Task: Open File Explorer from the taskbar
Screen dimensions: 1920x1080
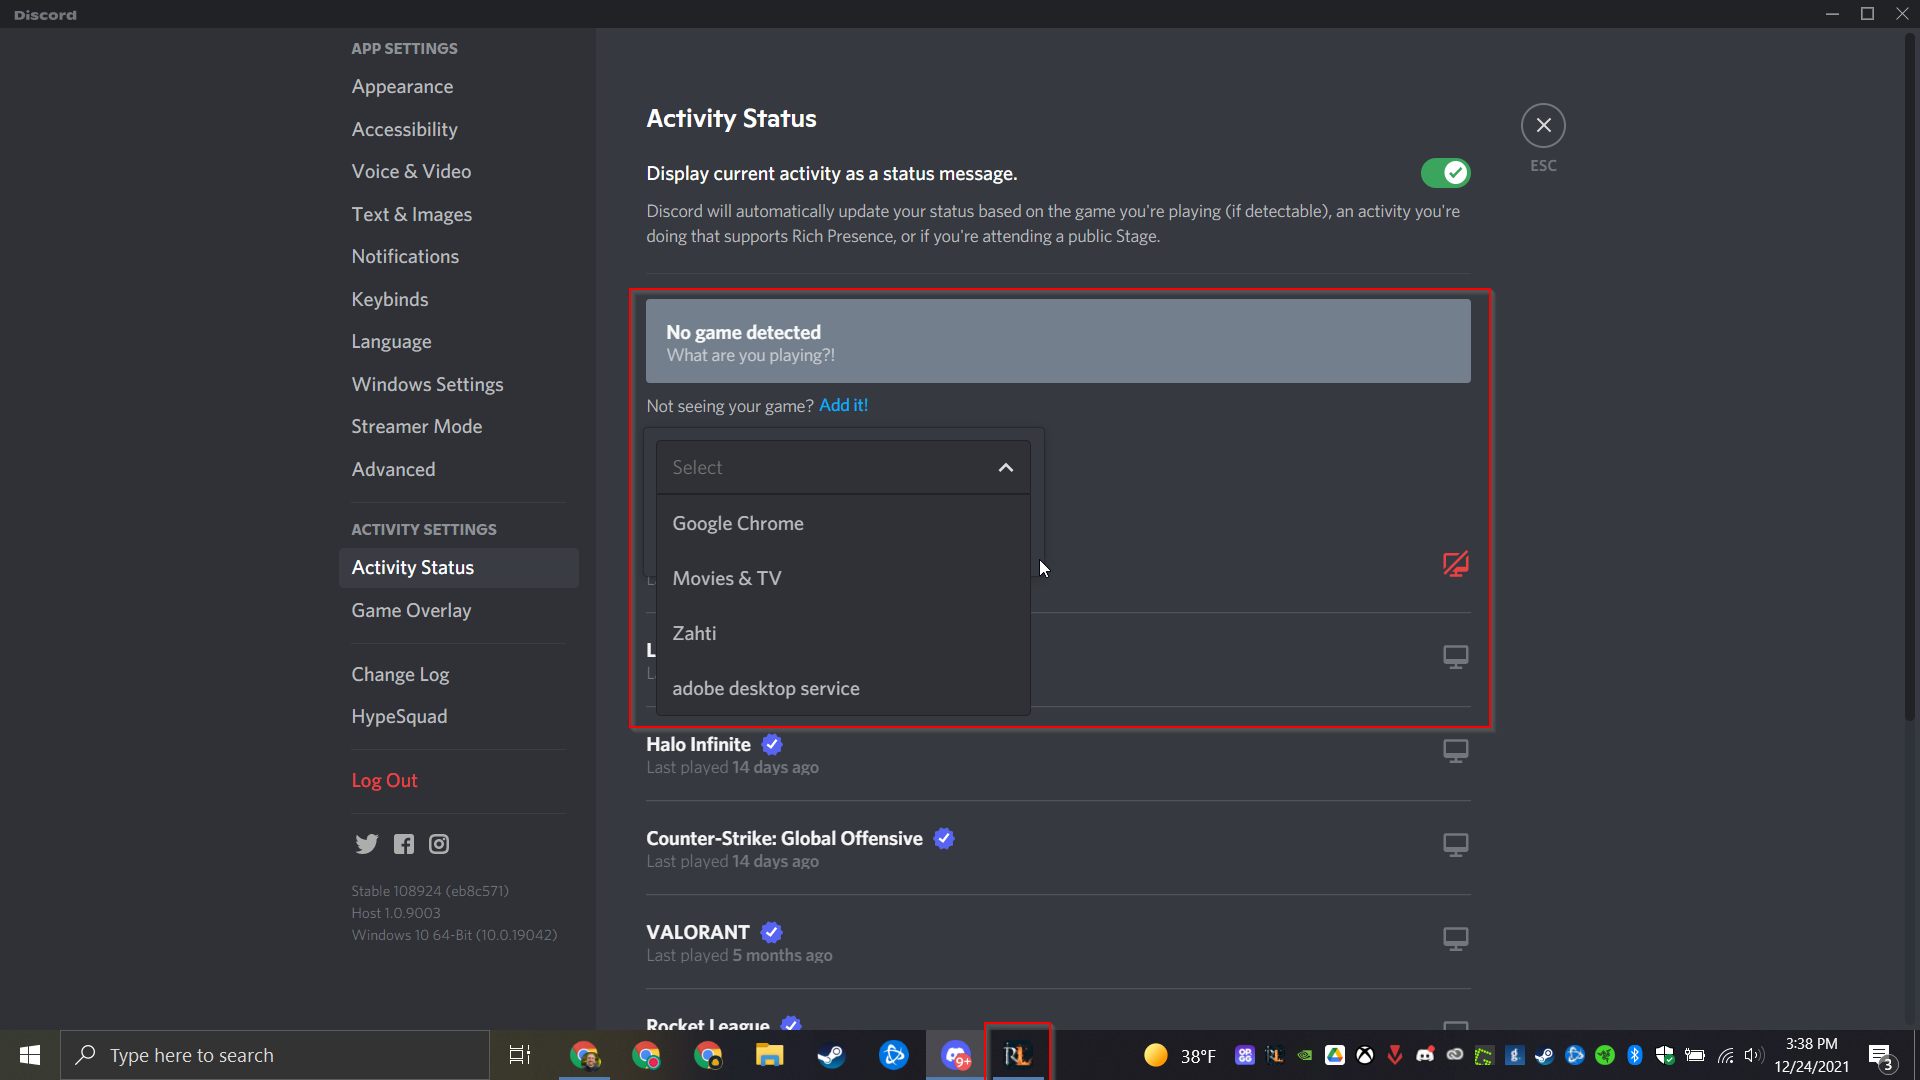Action: click(769, 1055)
